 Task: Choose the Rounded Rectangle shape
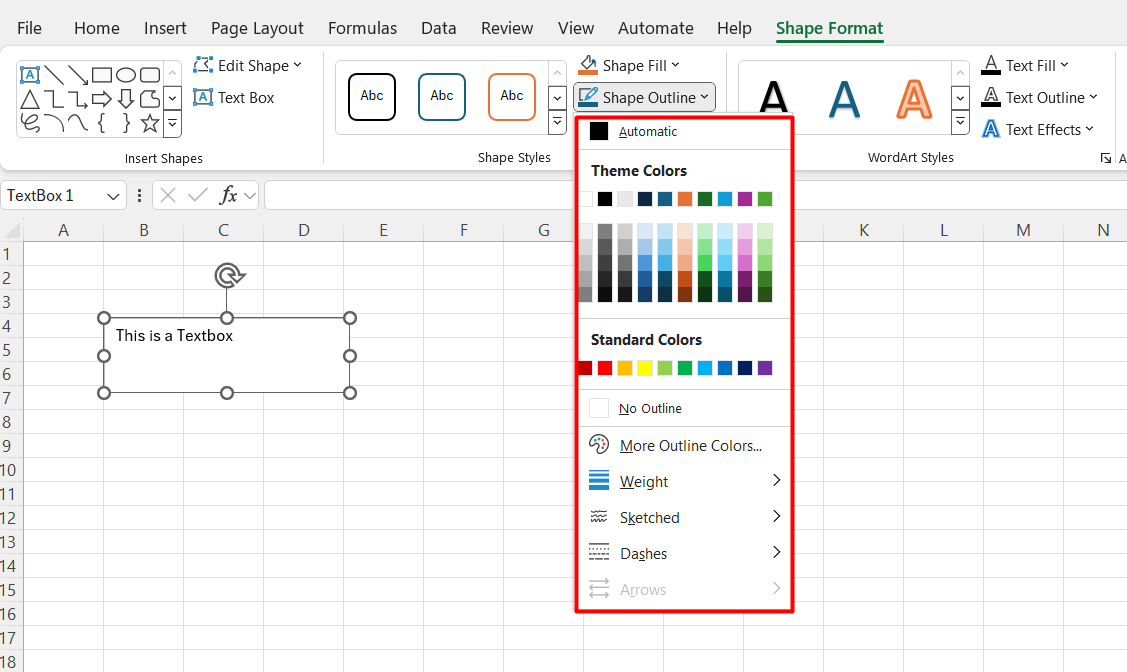point(150,75)
